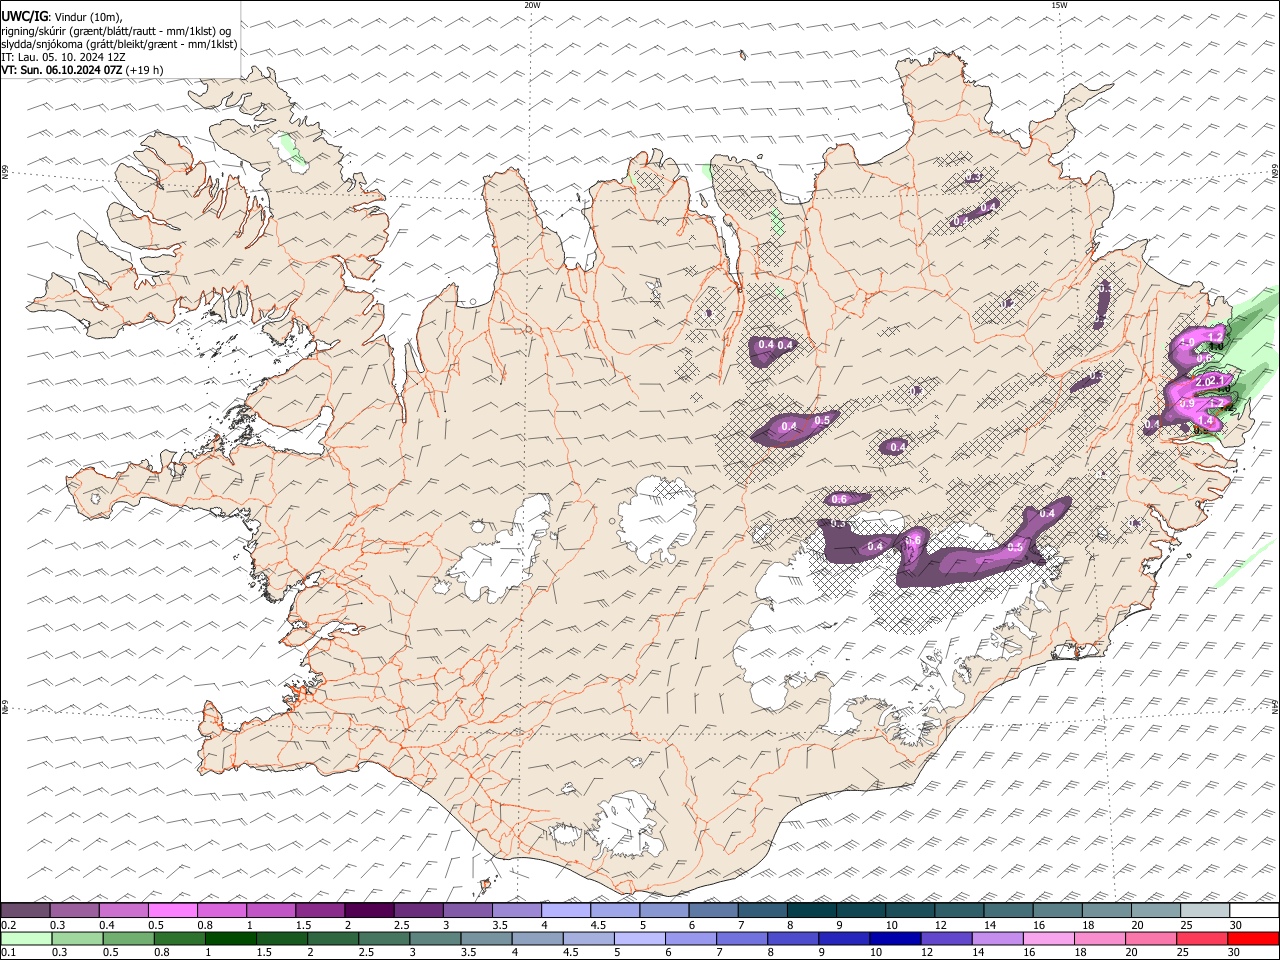Pick the deep navy blue rain swatch labeled 10
The height and width of the screenshot is (960, 1280).
(895, 938)
